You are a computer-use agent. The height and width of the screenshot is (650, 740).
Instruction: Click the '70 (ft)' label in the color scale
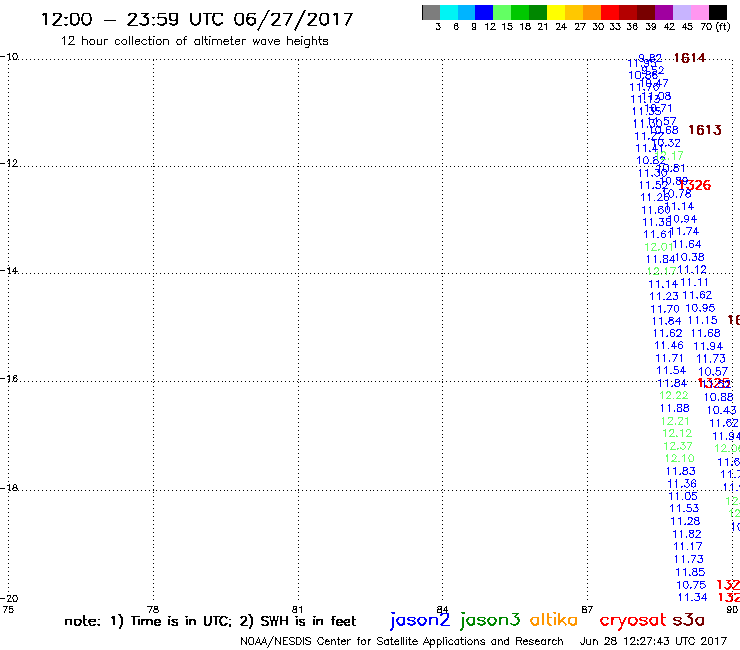(715, 26)
